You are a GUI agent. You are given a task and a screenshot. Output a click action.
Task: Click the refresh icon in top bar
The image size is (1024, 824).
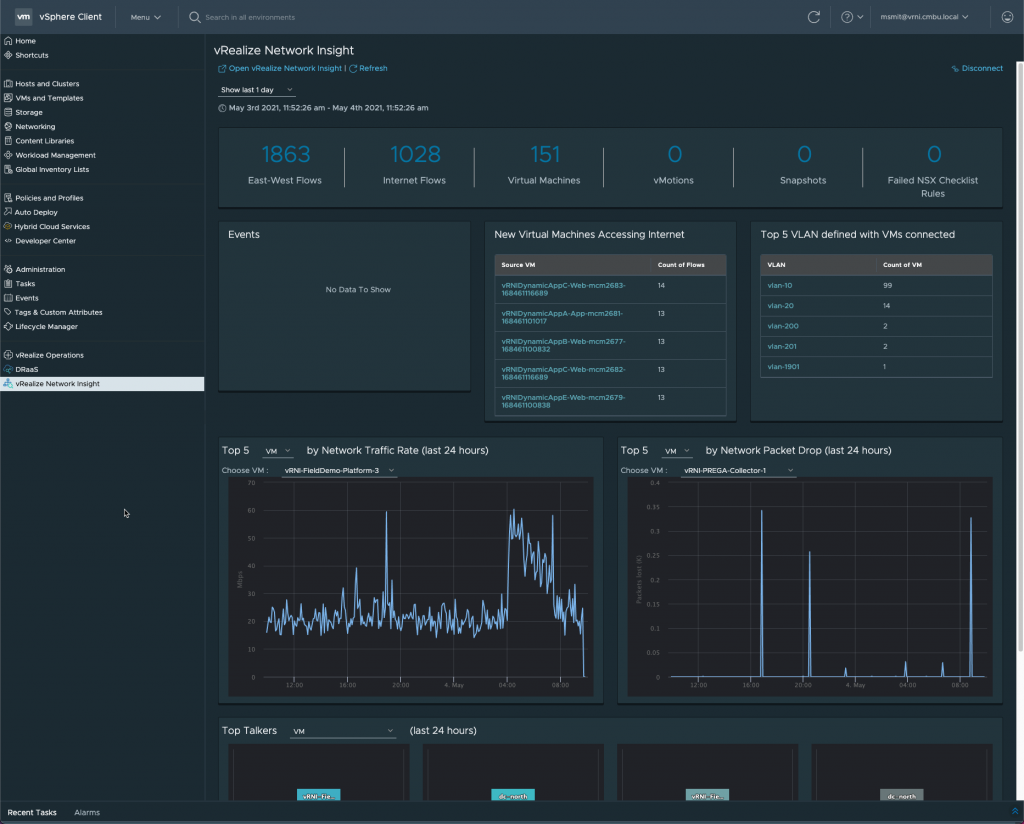[x=814, y=17]
